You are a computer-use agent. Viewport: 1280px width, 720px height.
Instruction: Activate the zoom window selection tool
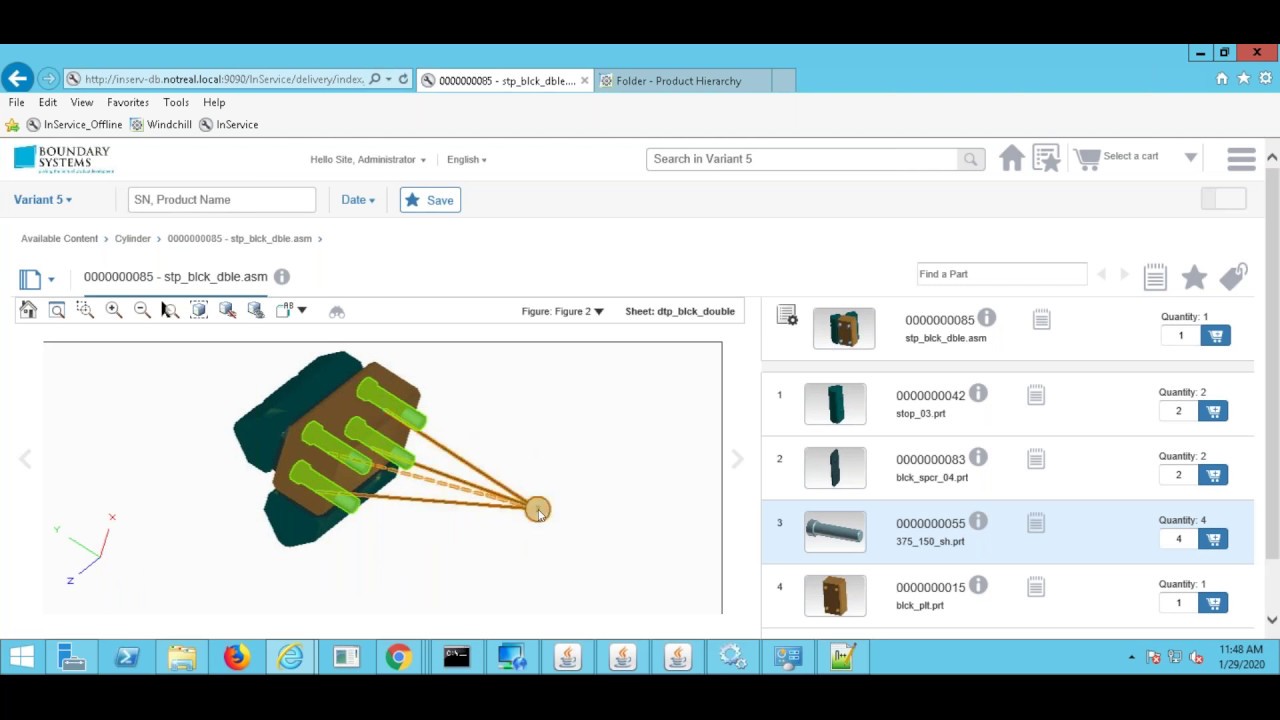(x=85, y=311)
